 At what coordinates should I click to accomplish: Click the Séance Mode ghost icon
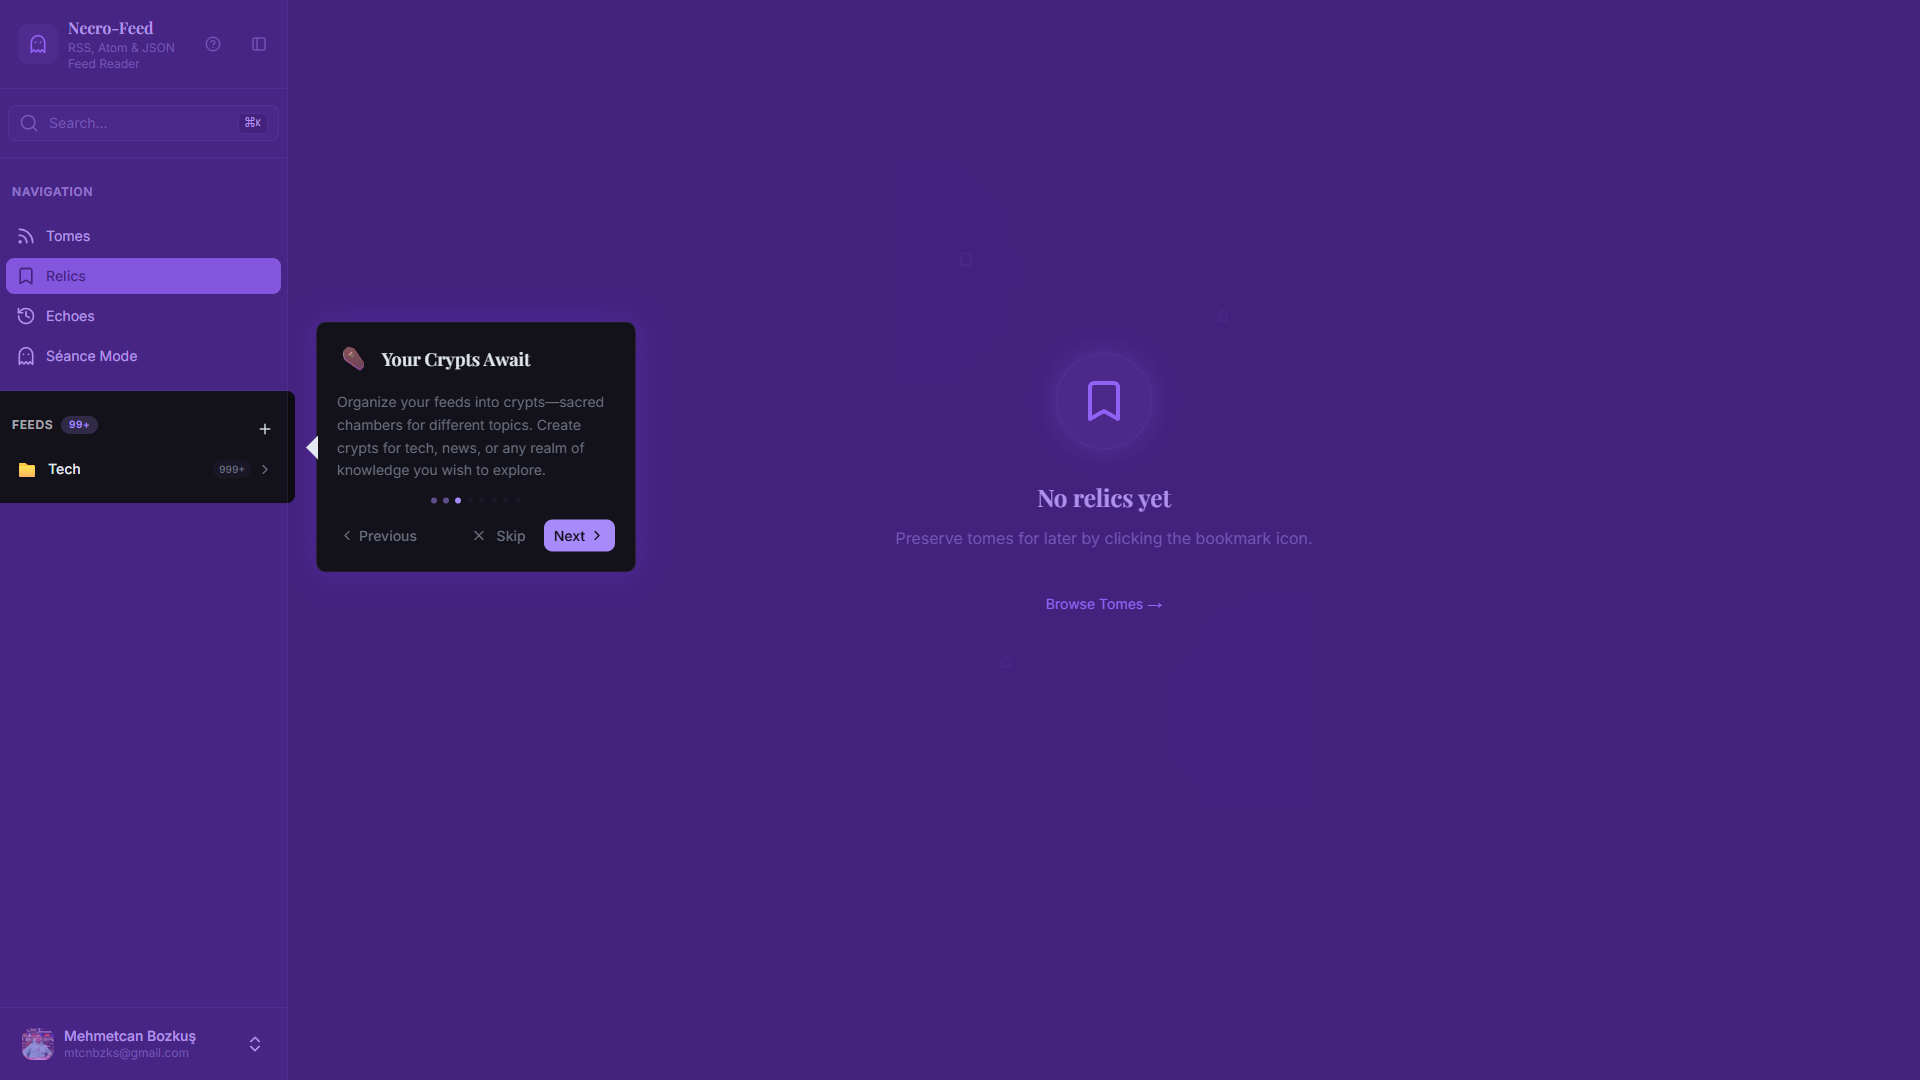click(26, 356)
